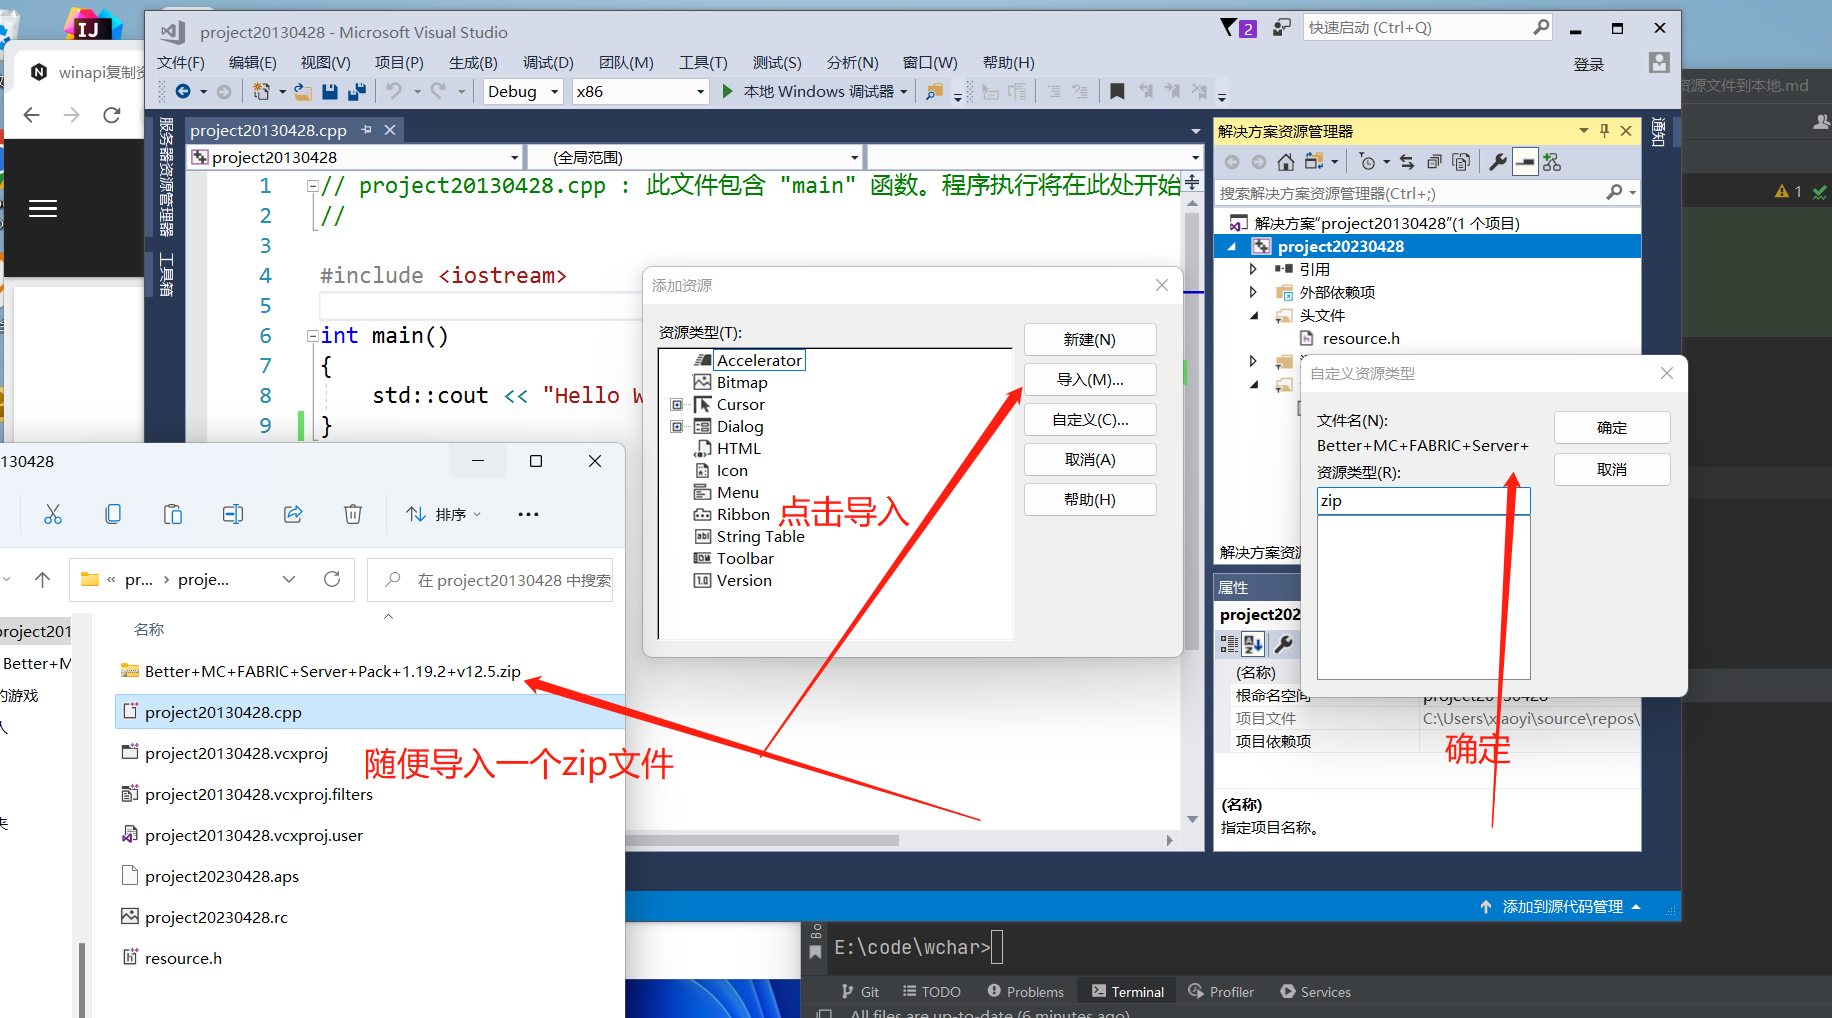Click the bookmark icon in the toolbar
The image size is (1832, 1018).
coord(1117,91)
